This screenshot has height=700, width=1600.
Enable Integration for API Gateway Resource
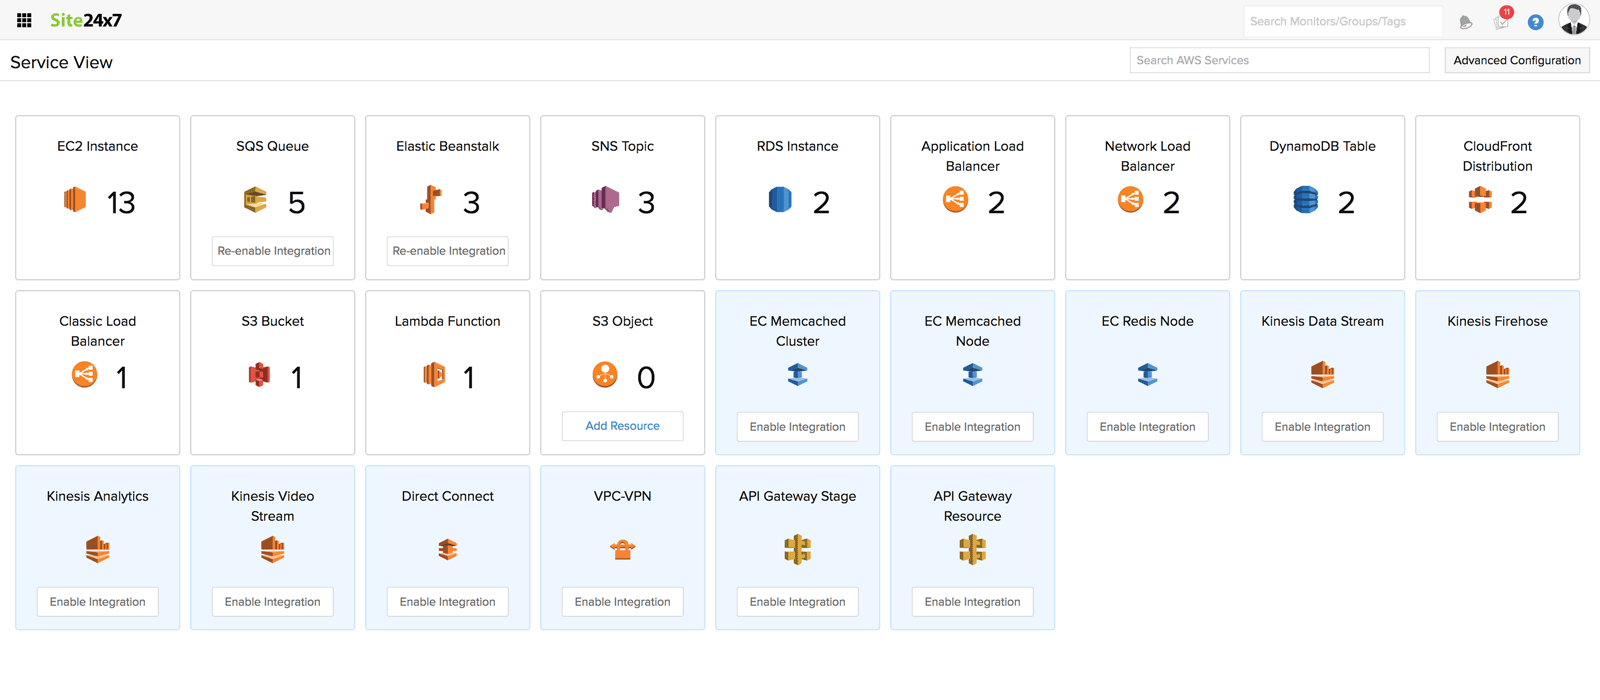point(972,602)
